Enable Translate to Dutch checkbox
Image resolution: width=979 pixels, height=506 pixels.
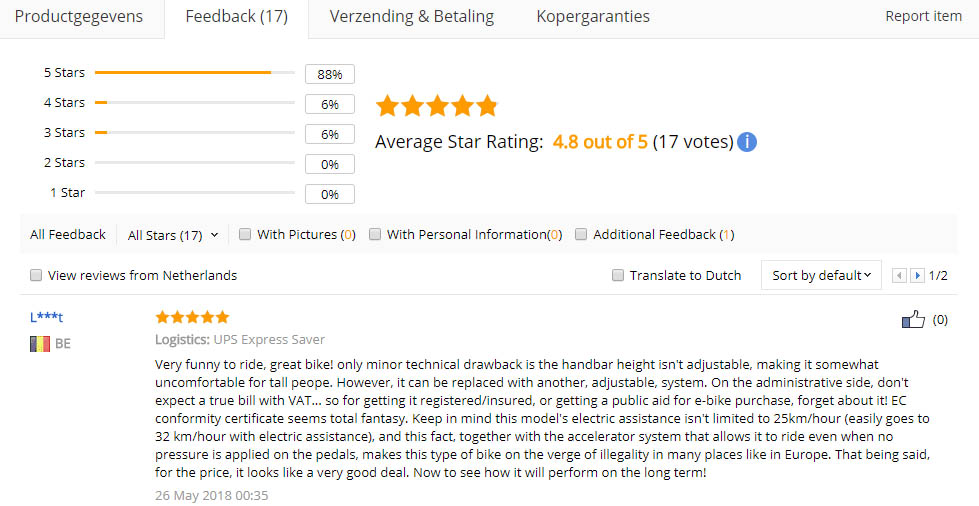618,275
